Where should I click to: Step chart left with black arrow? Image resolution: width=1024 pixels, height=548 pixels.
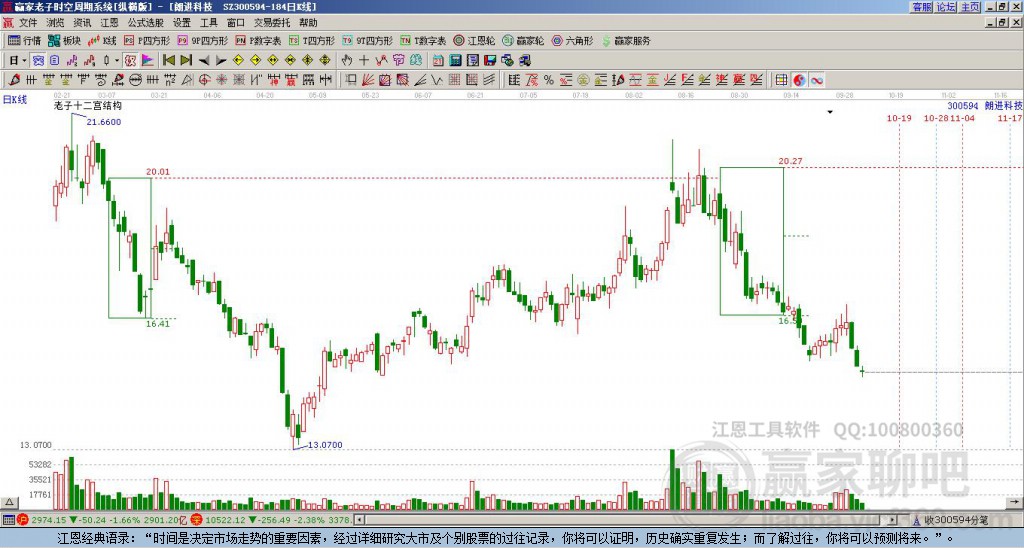tap(204, 60)
